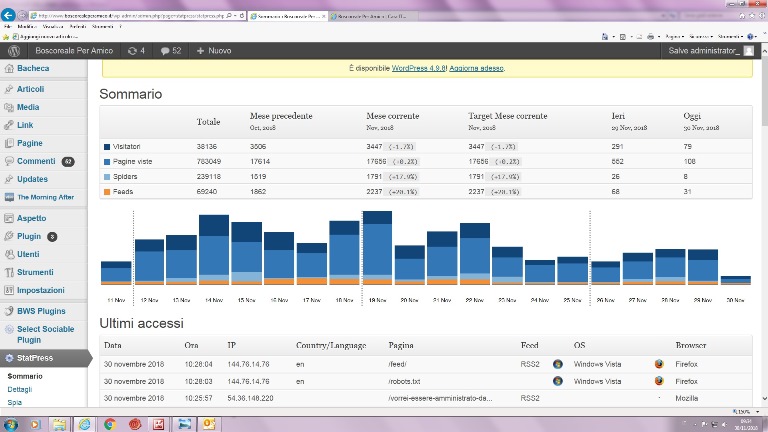The image size is (768, 432).
Task: Open the Pagine section
Action: point(29,143)
